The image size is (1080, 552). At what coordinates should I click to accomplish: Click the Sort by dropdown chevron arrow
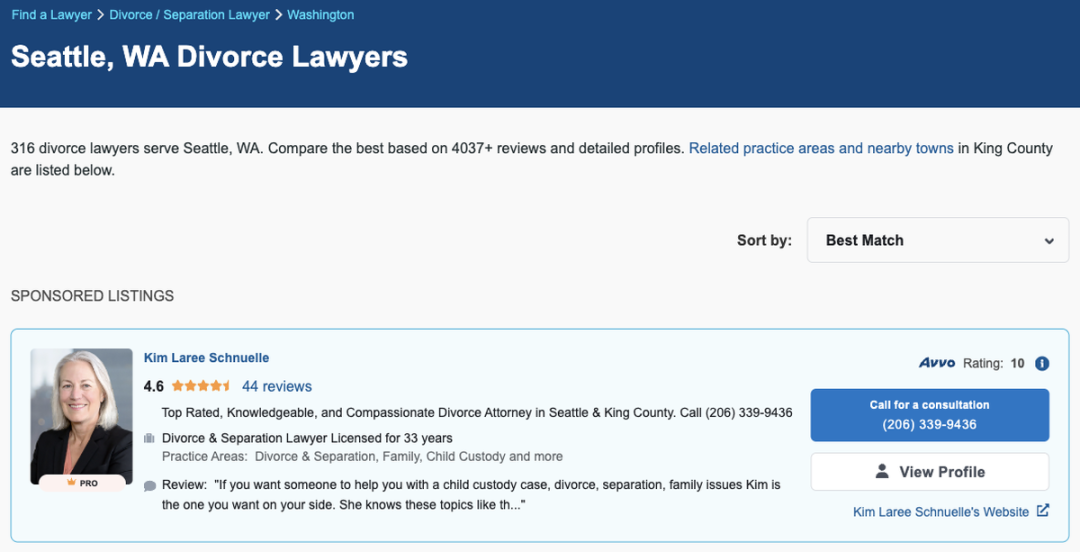point(1049,241)
